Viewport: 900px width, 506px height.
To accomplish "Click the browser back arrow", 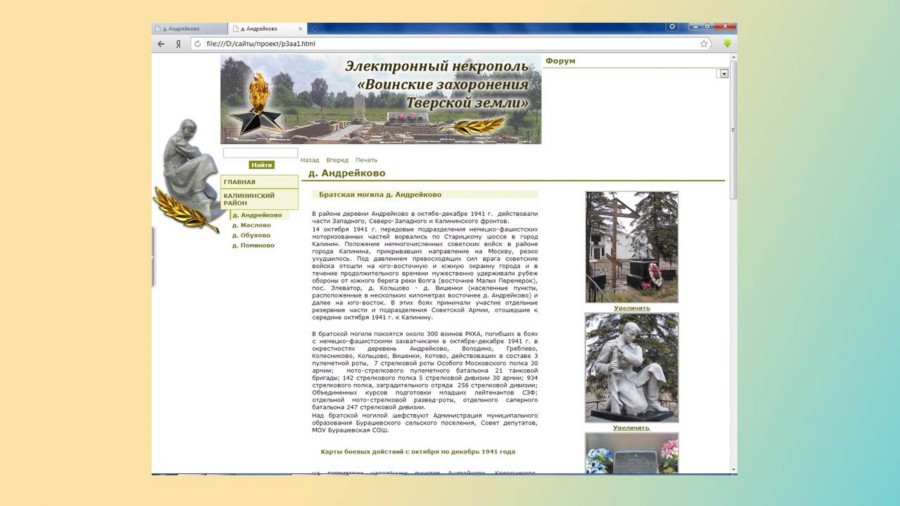I will [161, 44].
